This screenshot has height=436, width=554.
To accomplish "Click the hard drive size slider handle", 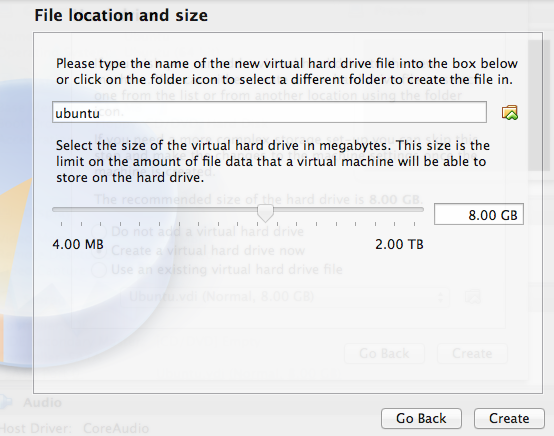I will coord(265,213).
